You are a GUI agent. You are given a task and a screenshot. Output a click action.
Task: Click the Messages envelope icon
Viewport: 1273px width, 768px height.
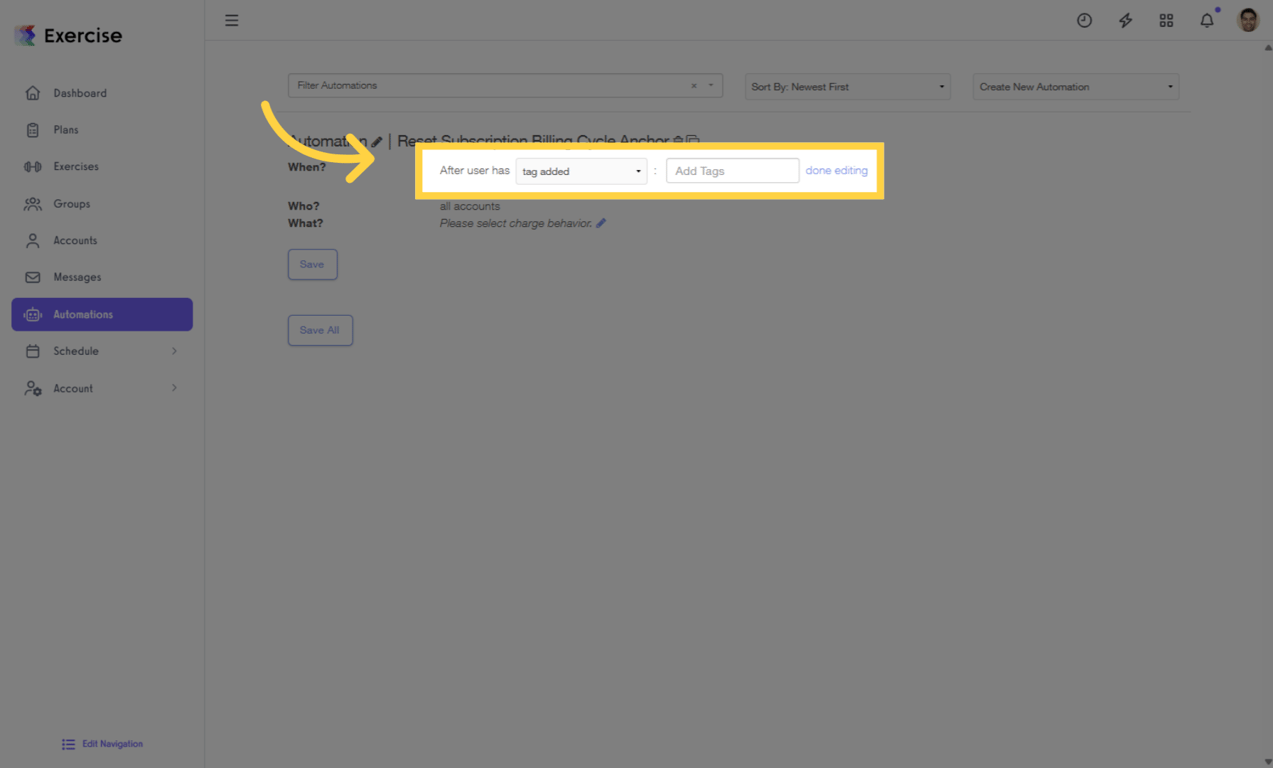33,277
